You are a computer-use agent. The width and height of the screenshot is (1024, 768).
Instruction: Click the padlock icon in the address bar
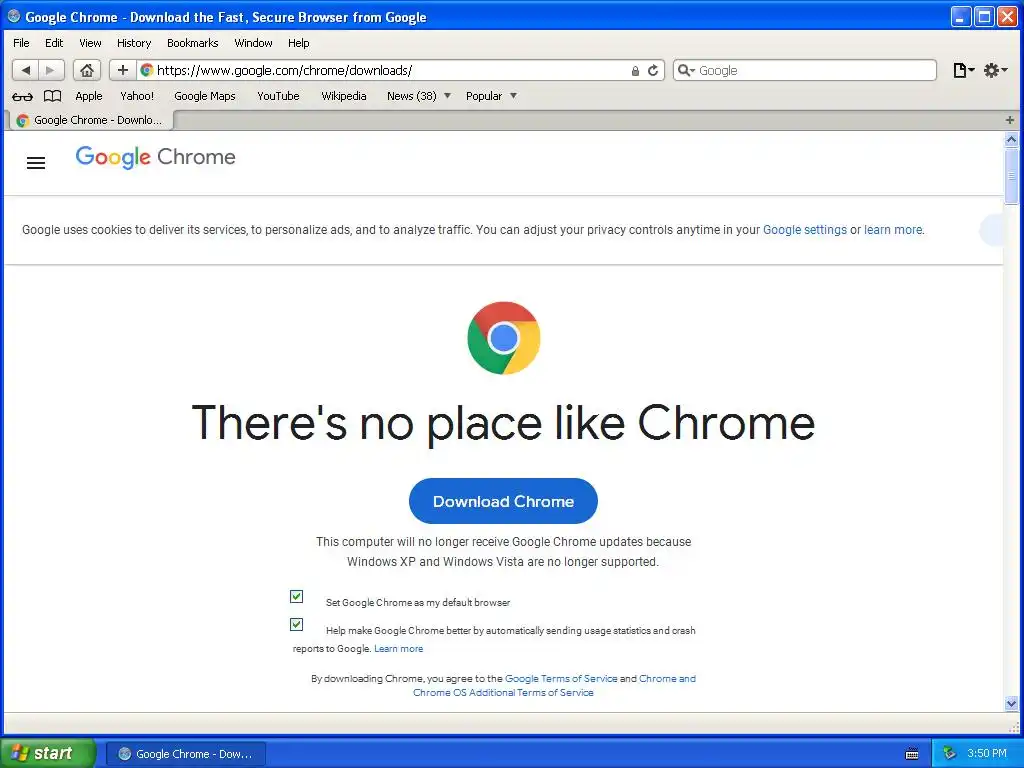click(635, 71)
